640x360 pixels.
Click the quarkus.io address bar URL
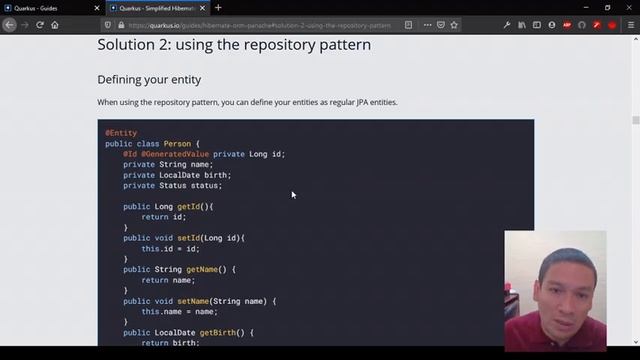coord(259,25)
